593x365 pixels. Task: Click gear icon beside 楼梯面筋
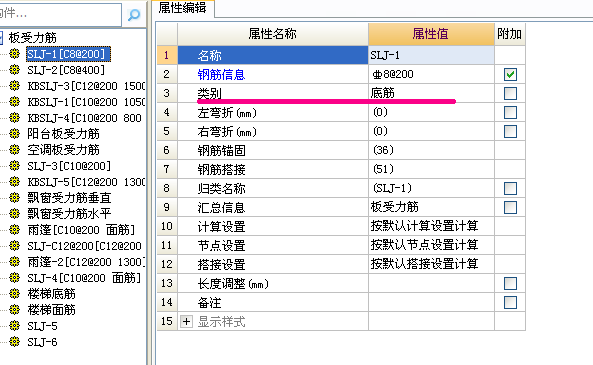pyautogui.click(x=14, y=309)
